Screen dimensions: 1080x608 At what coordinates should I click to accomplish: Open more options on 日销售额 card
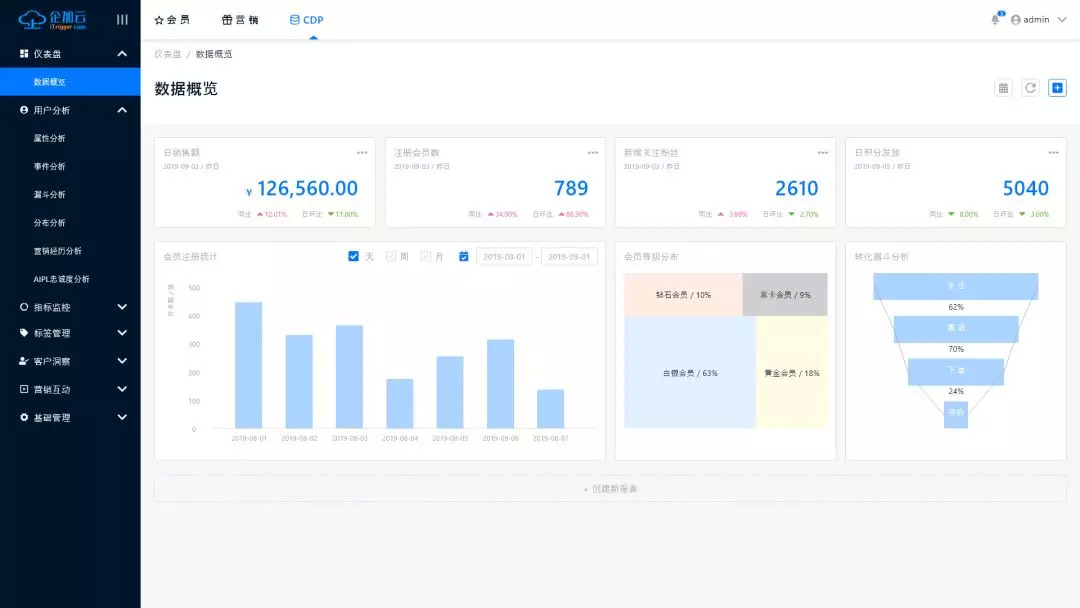click(x=362, y=153)
